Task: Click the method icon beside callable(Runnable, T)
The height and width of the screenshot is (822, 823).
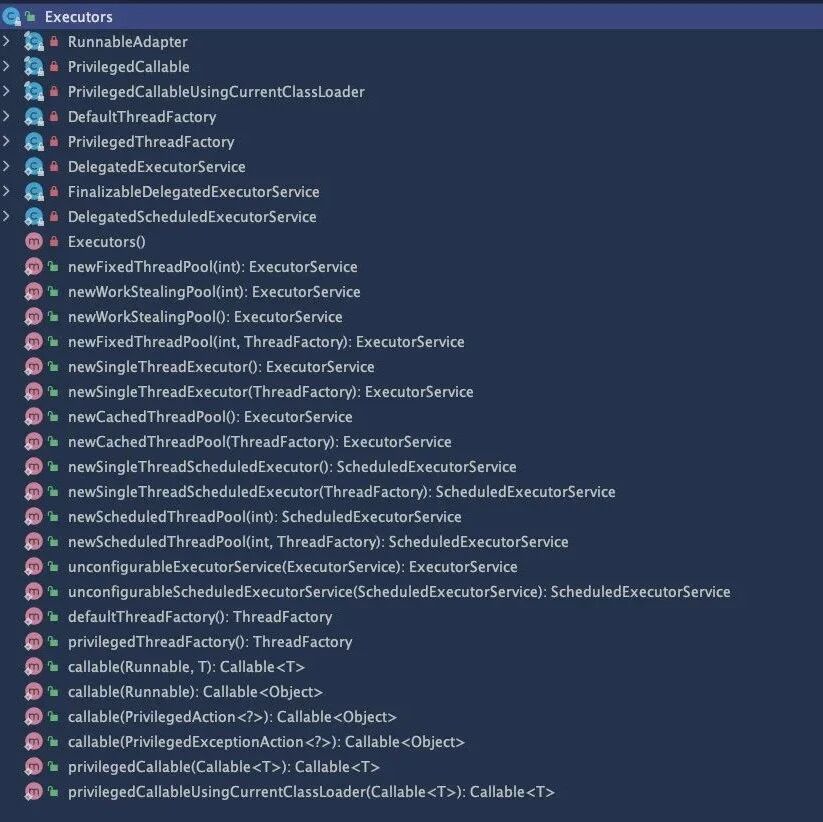Action: coord(33,667)
